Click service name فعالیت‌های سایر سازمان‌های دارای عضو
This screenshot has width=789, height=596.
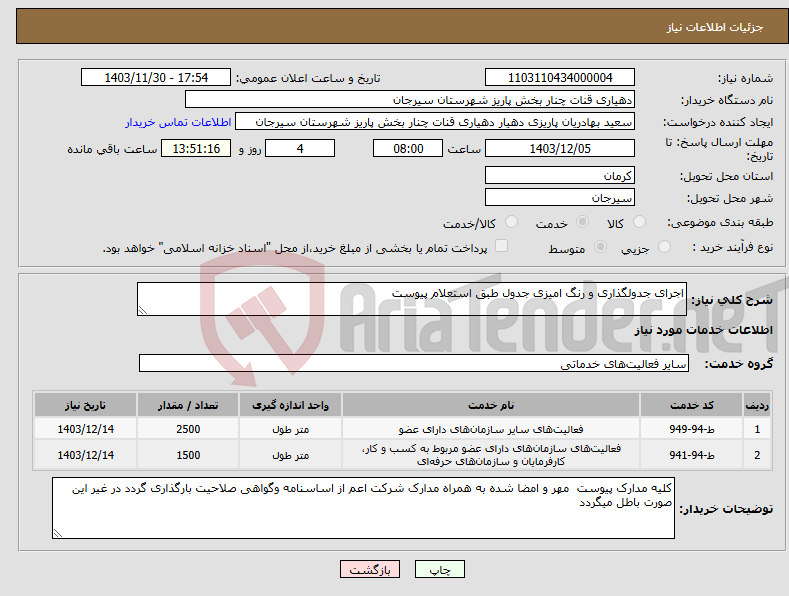click(x=491, y=429)
